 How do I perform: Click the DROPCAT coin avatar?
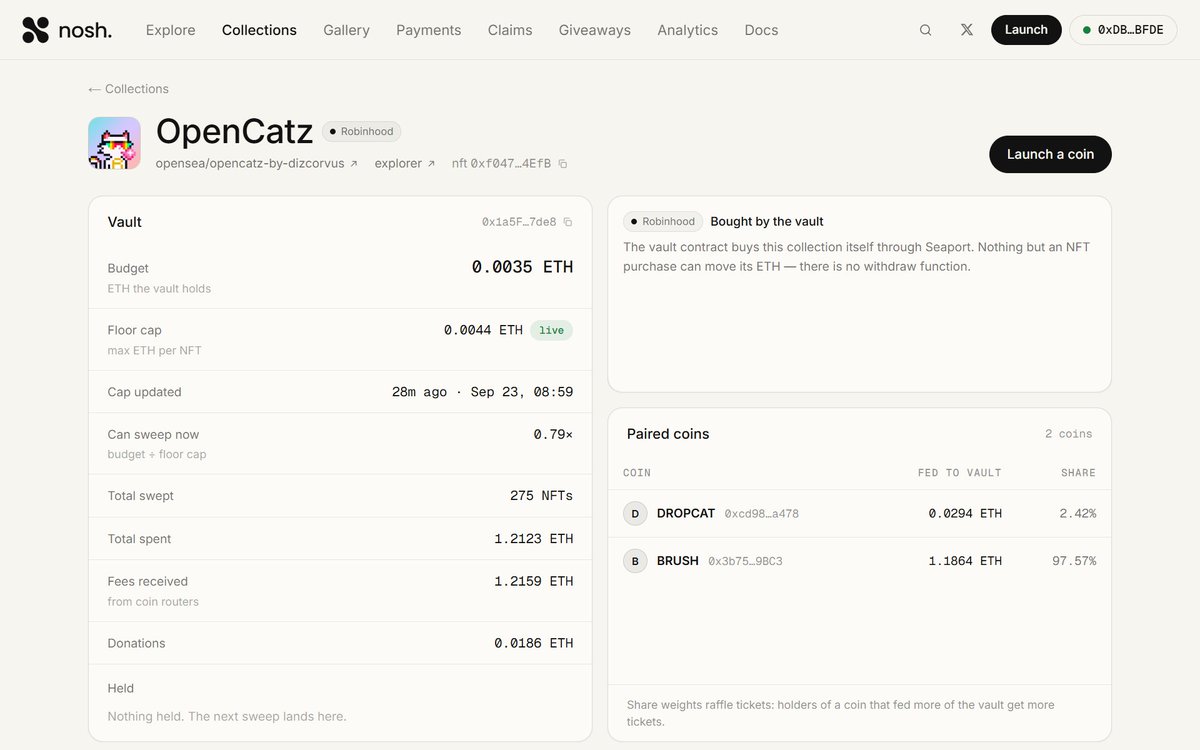pos(635,513)
